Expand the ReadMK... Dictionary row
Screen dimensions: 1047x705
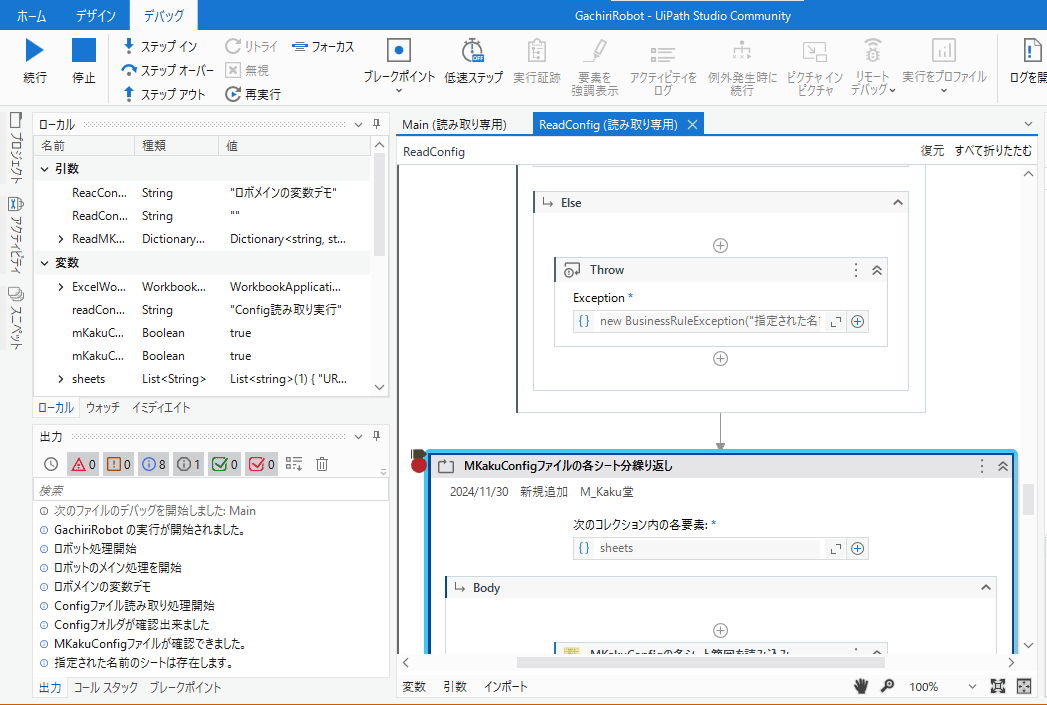61,239
